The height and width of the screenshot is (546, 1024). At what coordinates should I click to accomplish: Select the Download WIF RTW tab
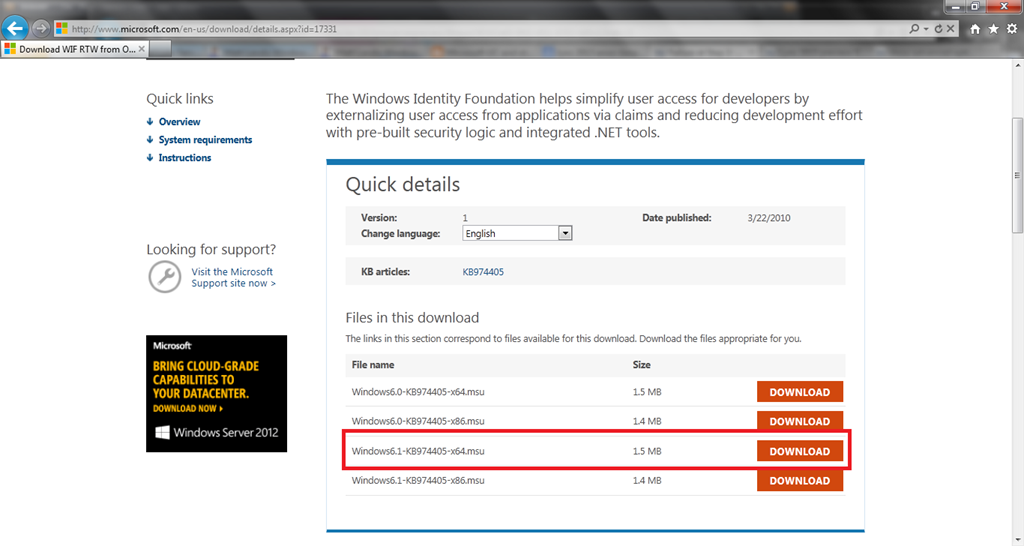click(x=75, y=49)
